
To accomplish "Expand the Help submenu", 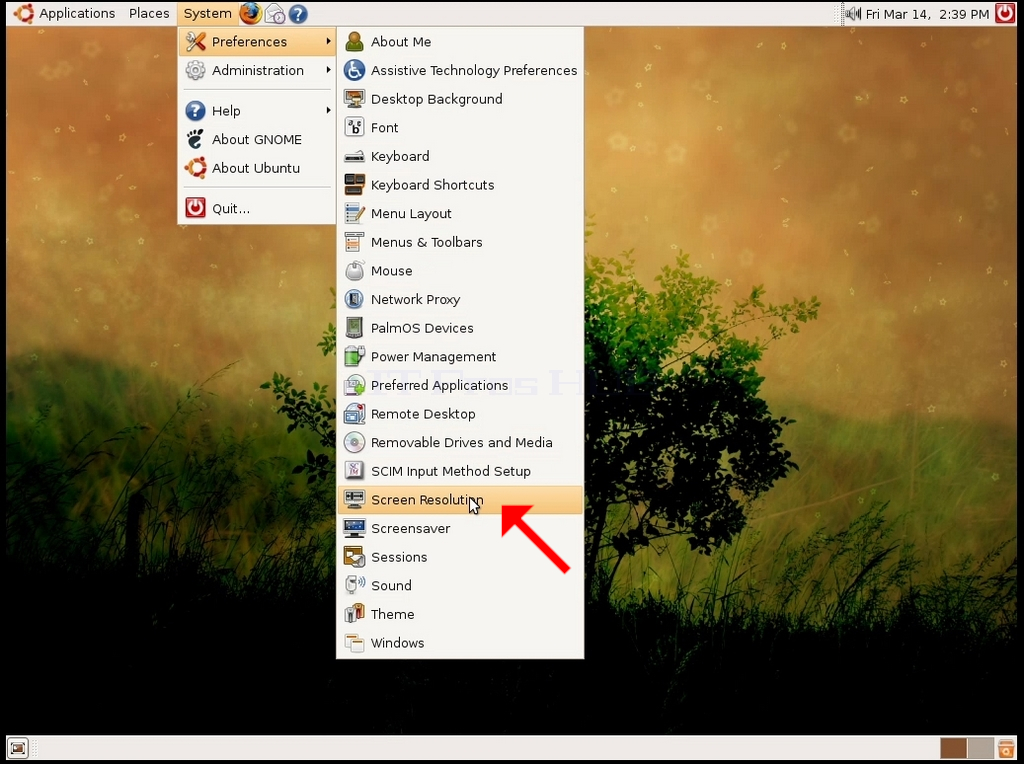I will (257, 110).
